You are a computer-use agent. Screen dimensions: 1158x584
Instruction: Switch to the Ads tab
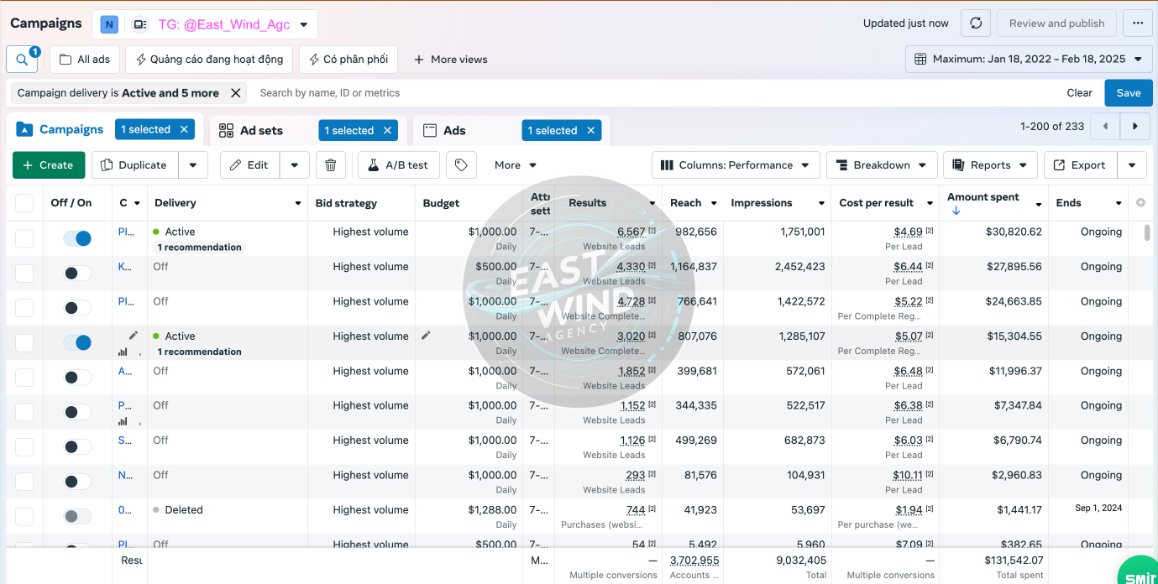pos(444,131)
